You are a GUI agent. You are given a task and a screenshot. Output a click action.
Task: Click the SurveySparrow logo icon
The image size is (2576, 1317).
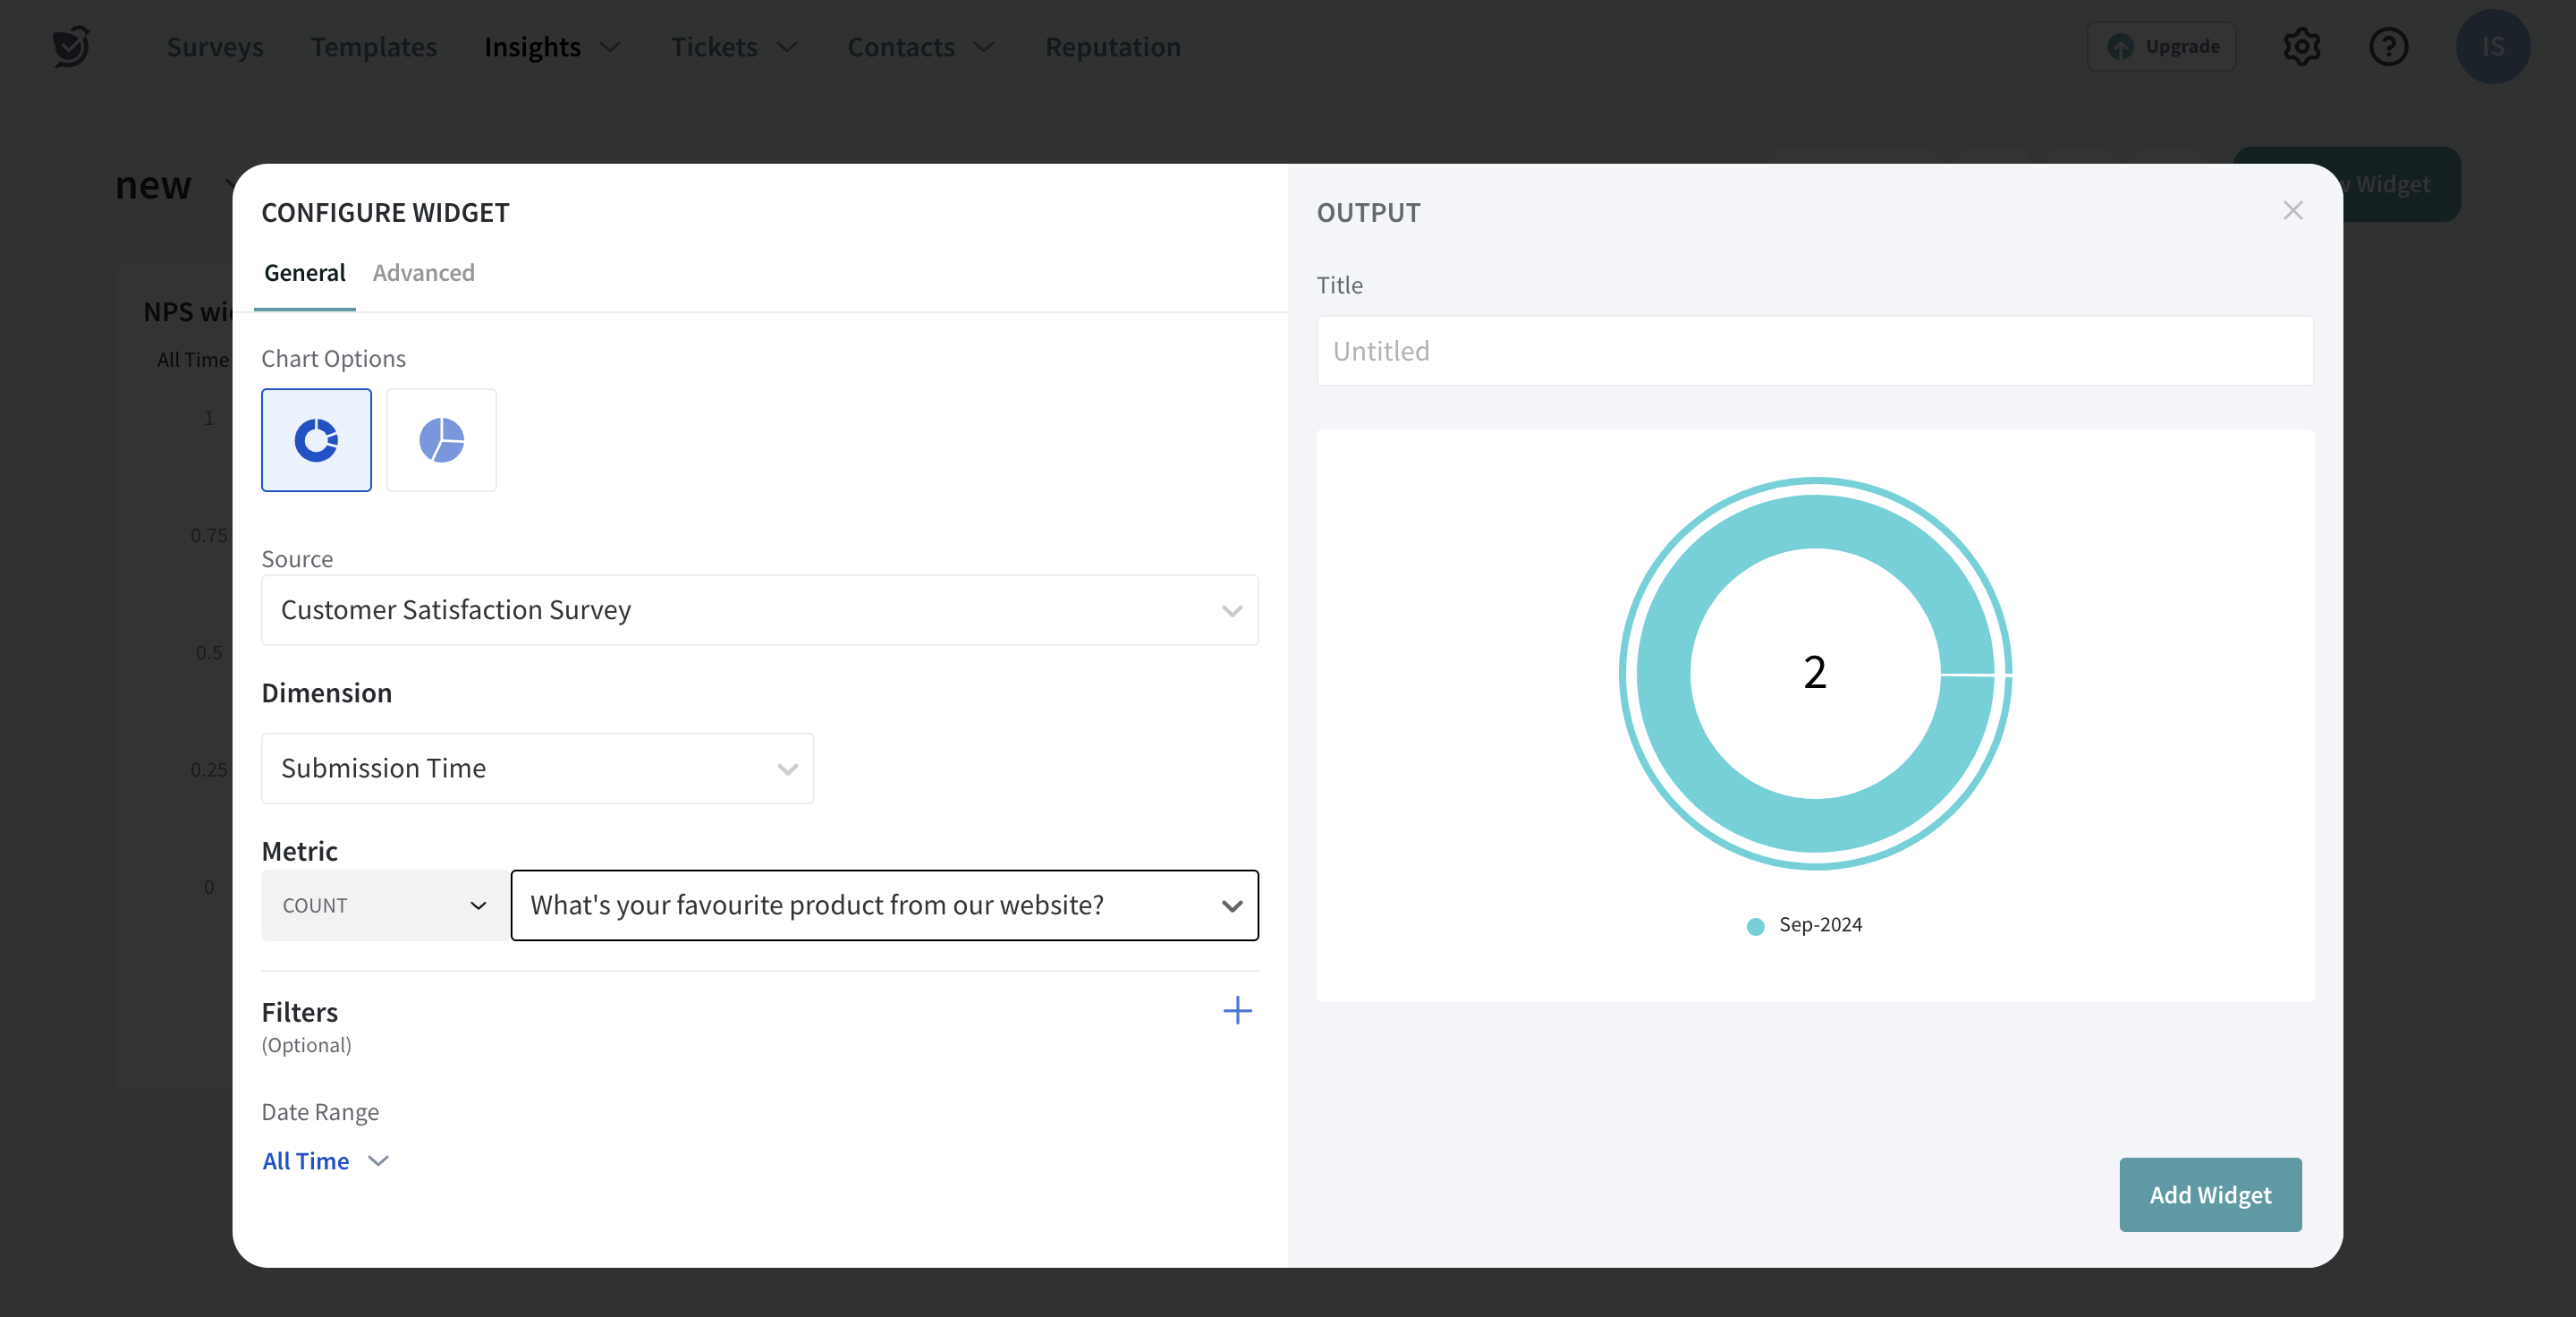coord(72,47)
